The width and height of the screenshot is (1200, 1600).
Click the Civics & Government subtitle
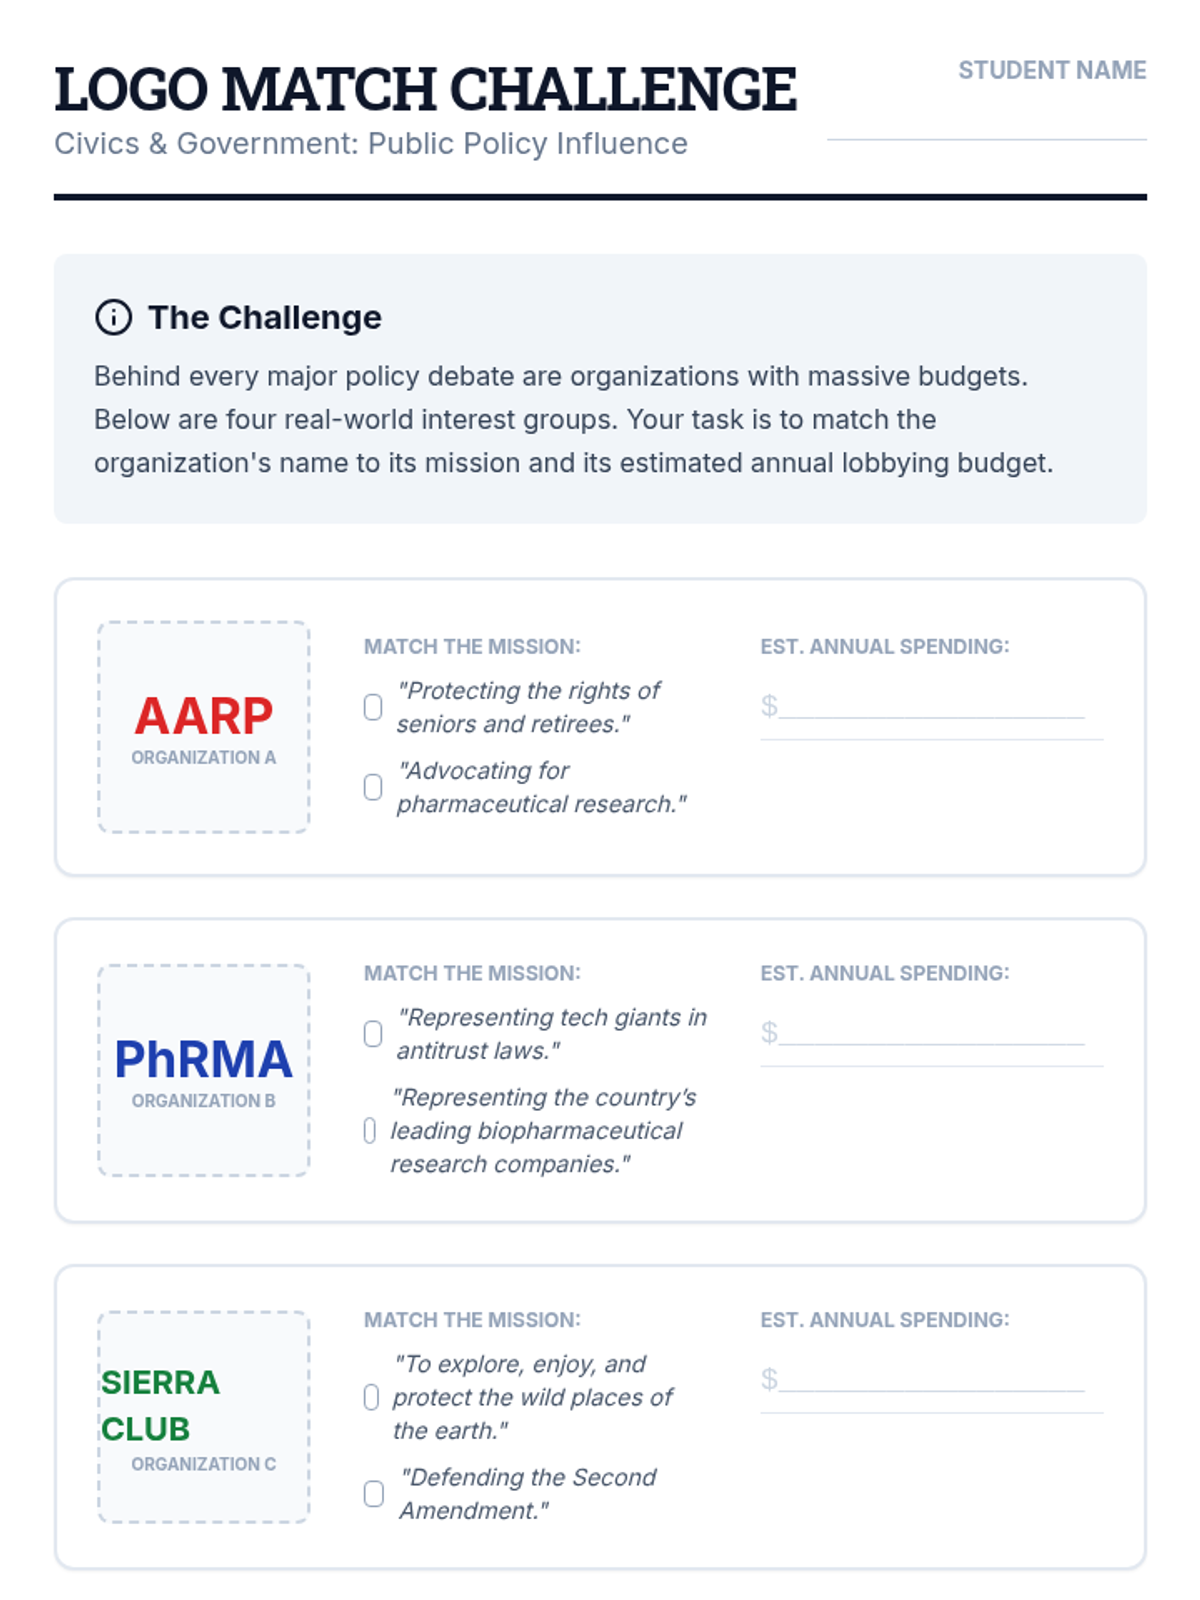371,144
